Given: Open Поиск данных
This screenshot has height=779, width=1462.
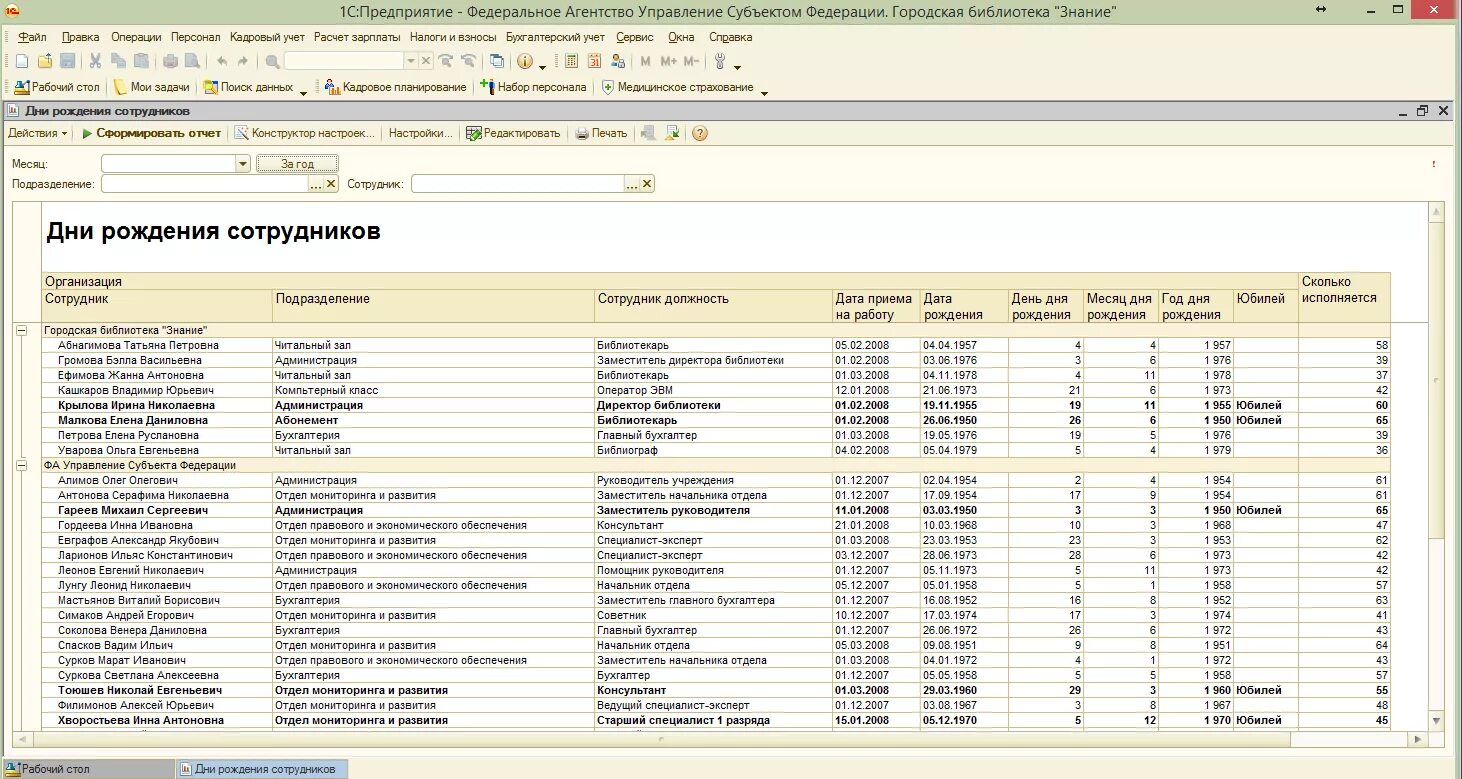Looking at the screenshot, I should (248, 87).
